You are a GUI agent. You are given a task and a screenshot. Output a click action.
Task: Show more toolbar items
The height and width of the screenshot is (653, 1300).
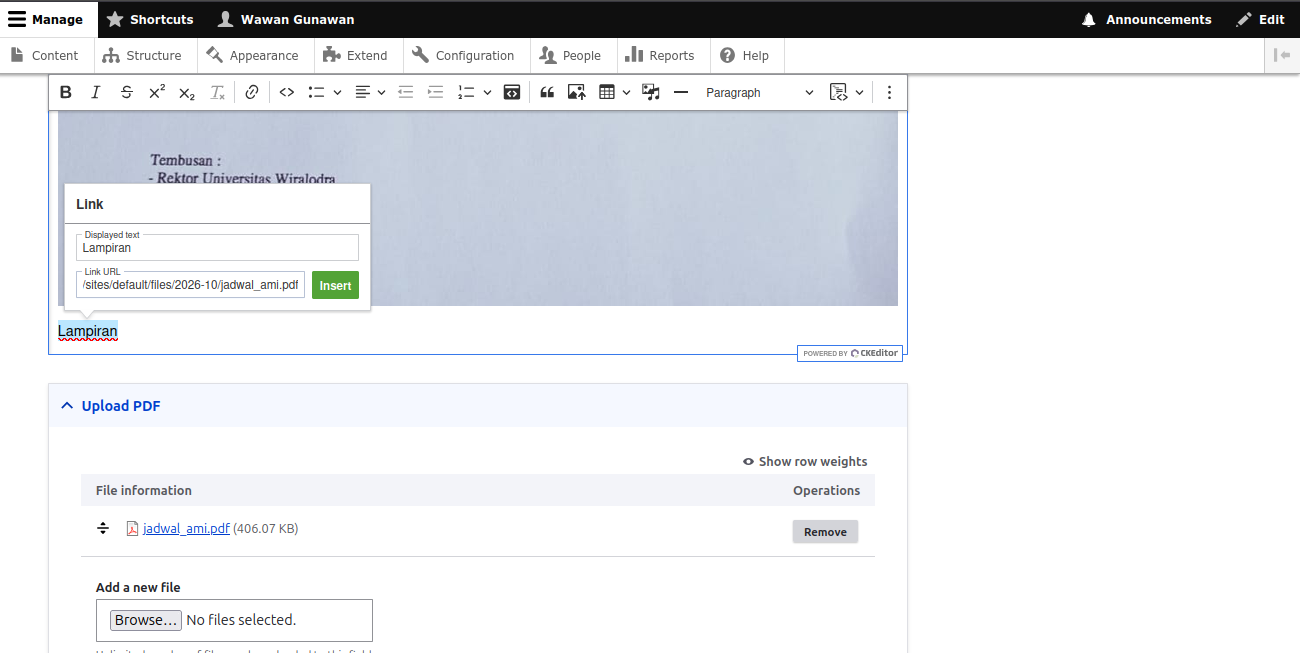(889, 92)
